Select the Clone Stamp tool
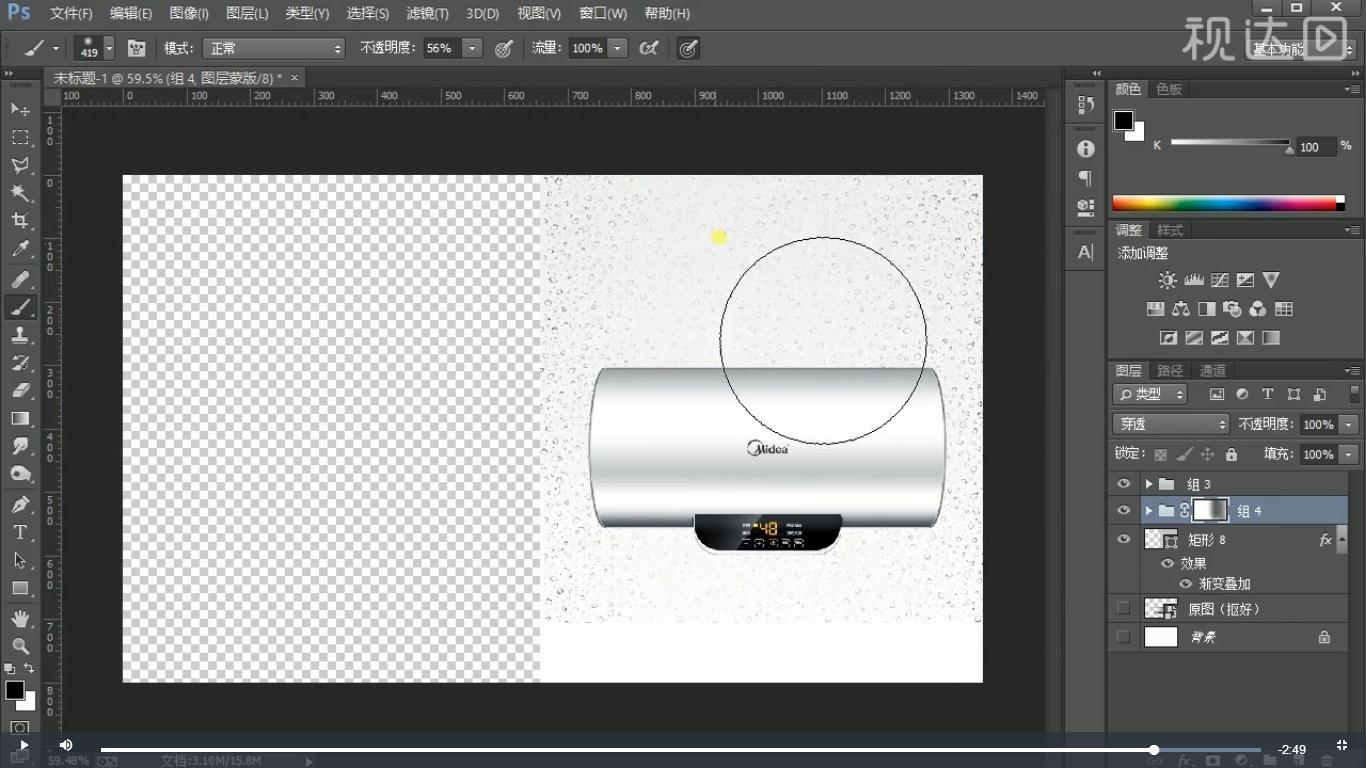The width and height of the screenshot is (1366, 768). tap(19, 336)
